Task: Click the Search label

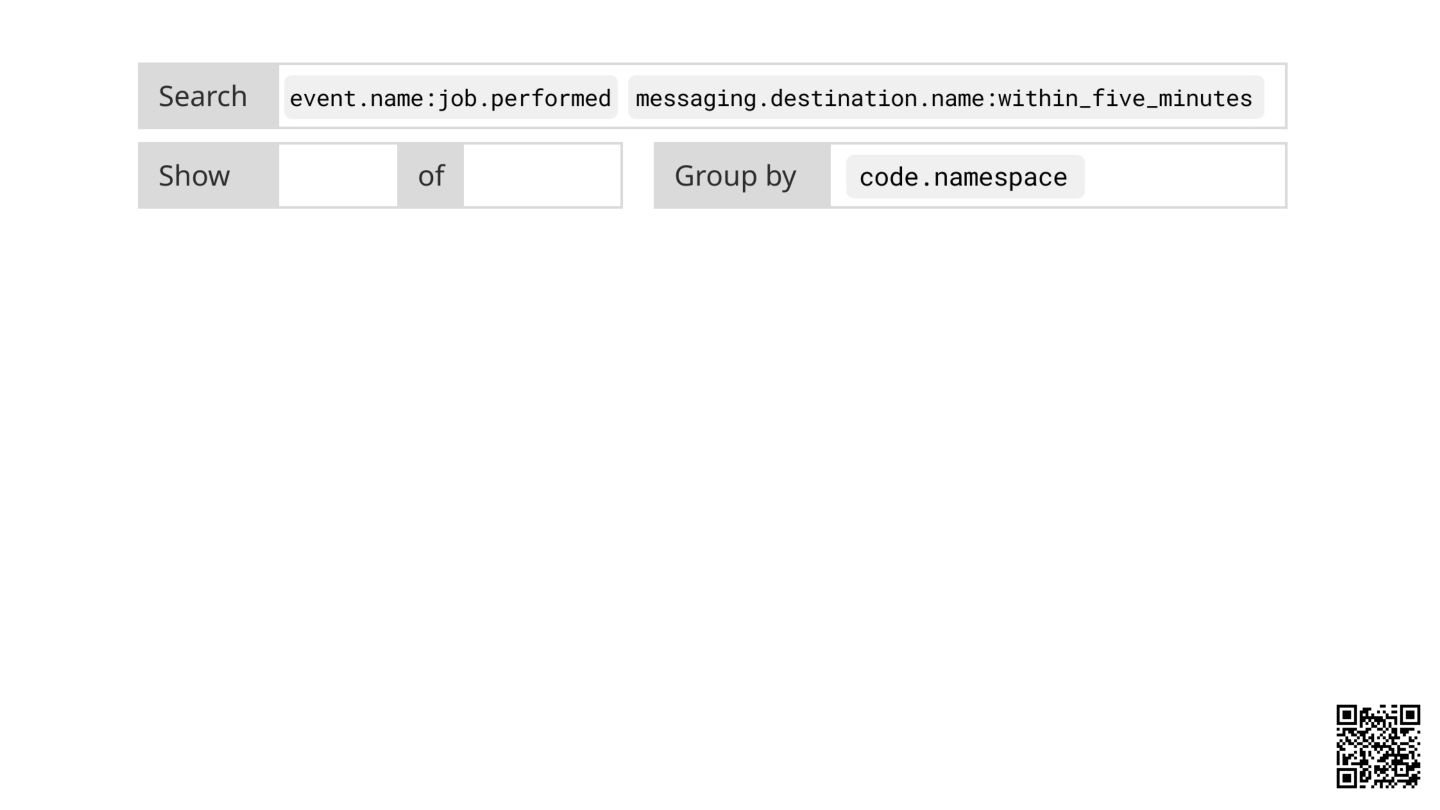Action: (x=203, y=96)
